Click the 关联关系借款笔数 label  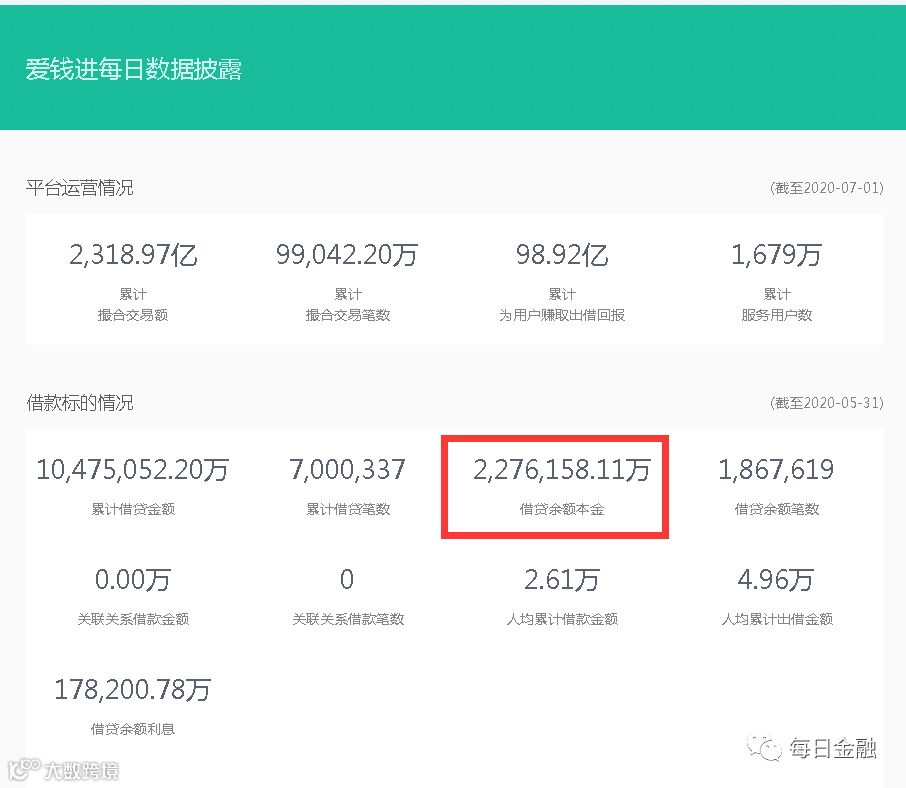348,619
